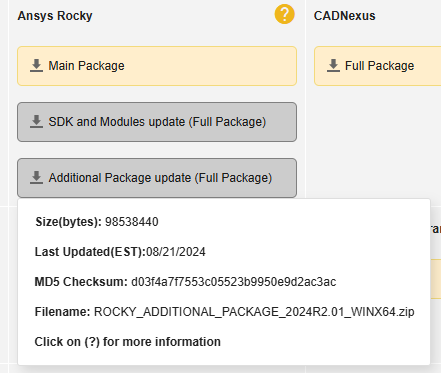The image size is (441, 373).
Task: Click the last updated date 08/21/2024
Action: [176, 252]
